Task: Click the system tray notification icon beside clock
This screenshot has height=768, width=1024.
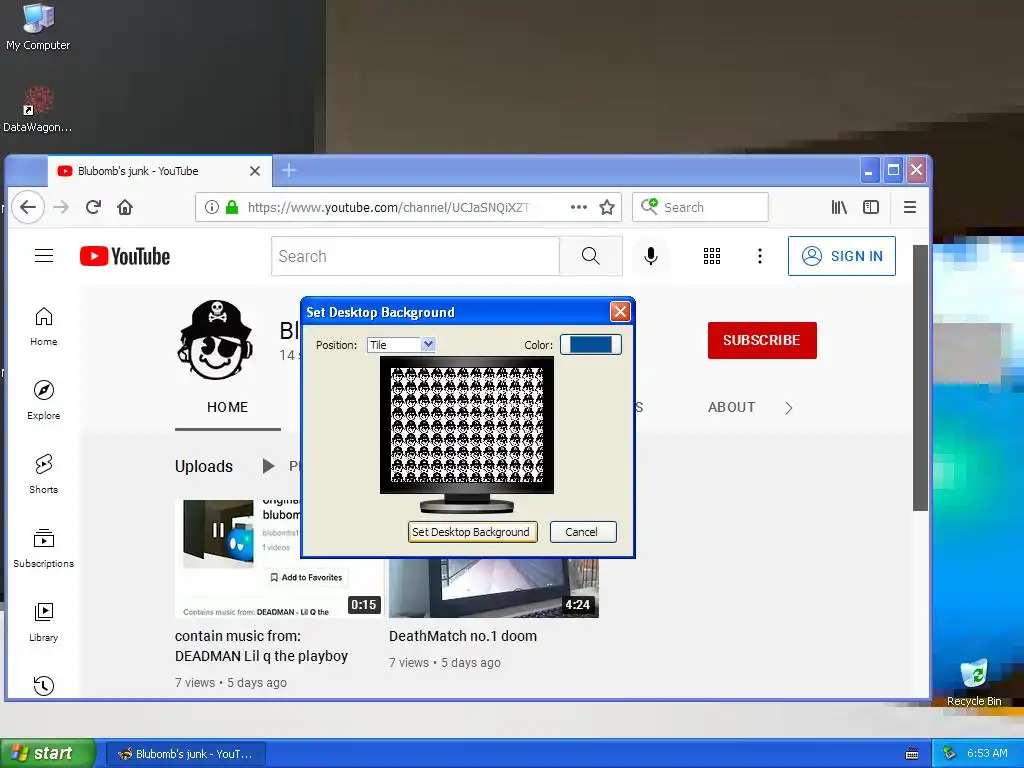Action: click(x=949, y=753)
